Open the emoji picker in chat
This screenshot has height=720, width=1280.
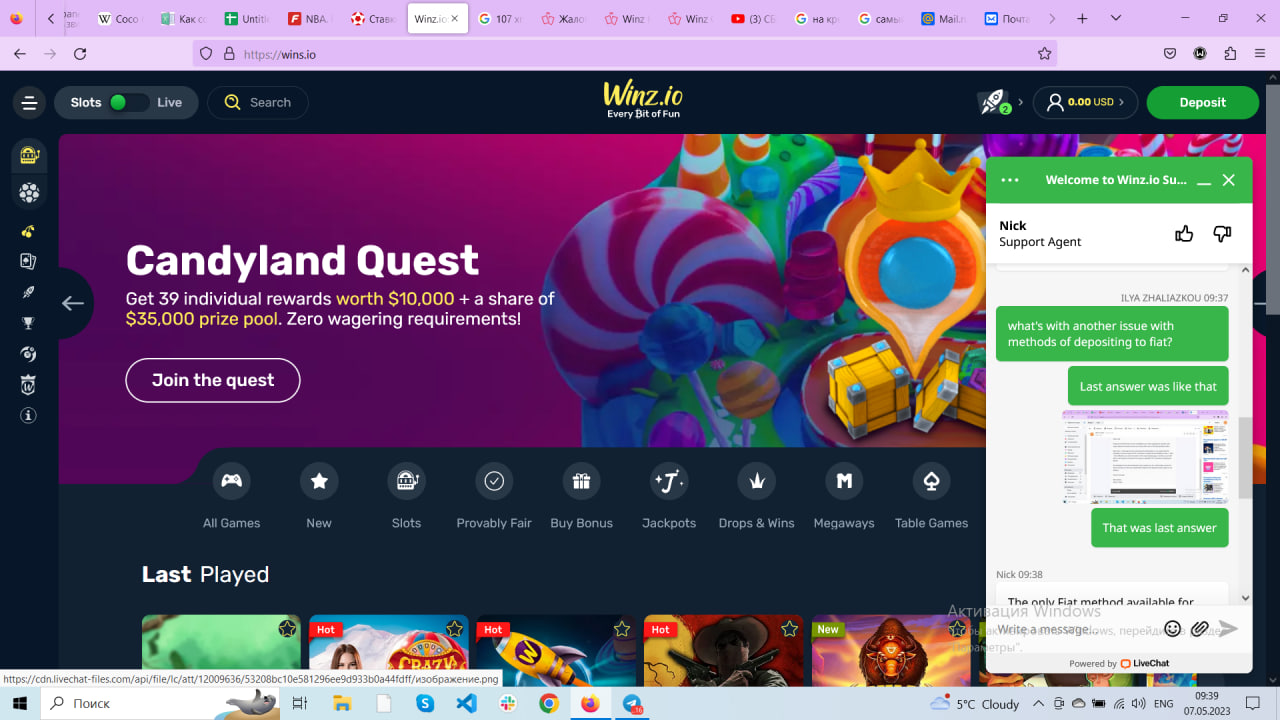(x=1173, y=628)
